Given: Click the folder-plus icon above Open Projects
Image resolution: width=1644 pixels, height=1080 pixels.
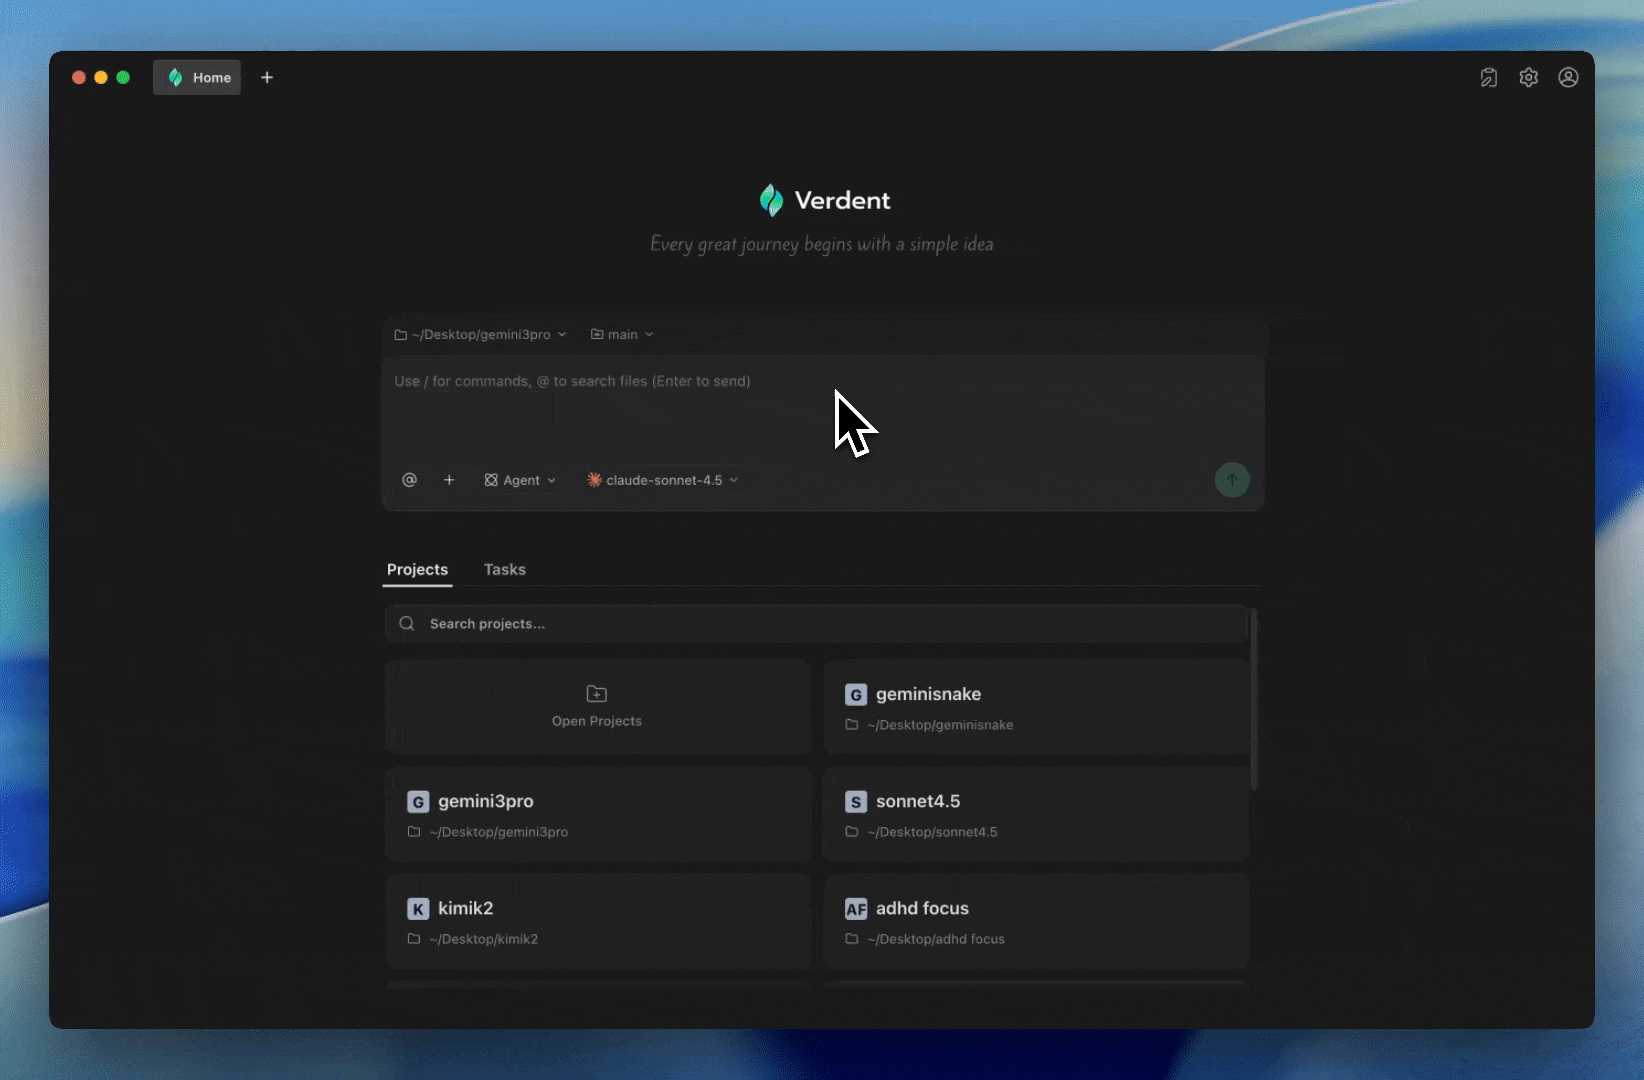Looking at the screenshot, I should [x=597, y=694].
